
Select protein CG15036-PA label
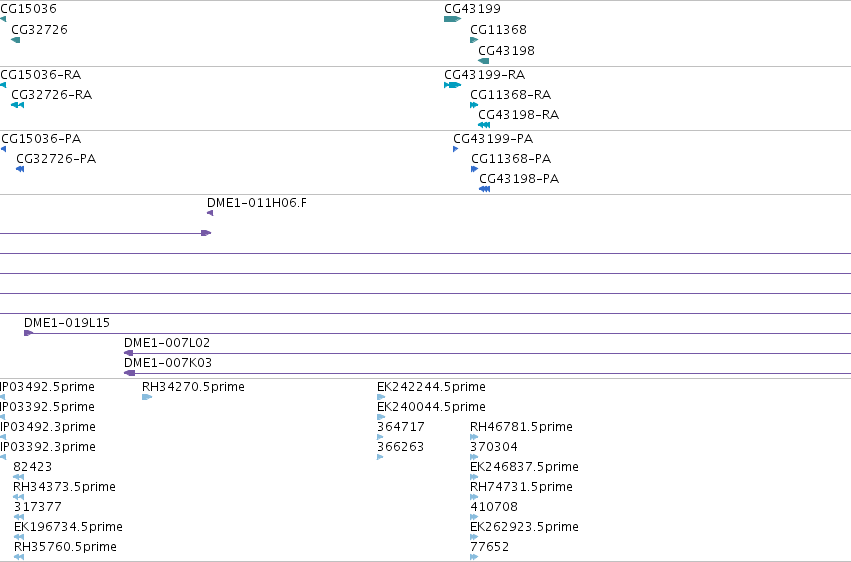[41, 139]
